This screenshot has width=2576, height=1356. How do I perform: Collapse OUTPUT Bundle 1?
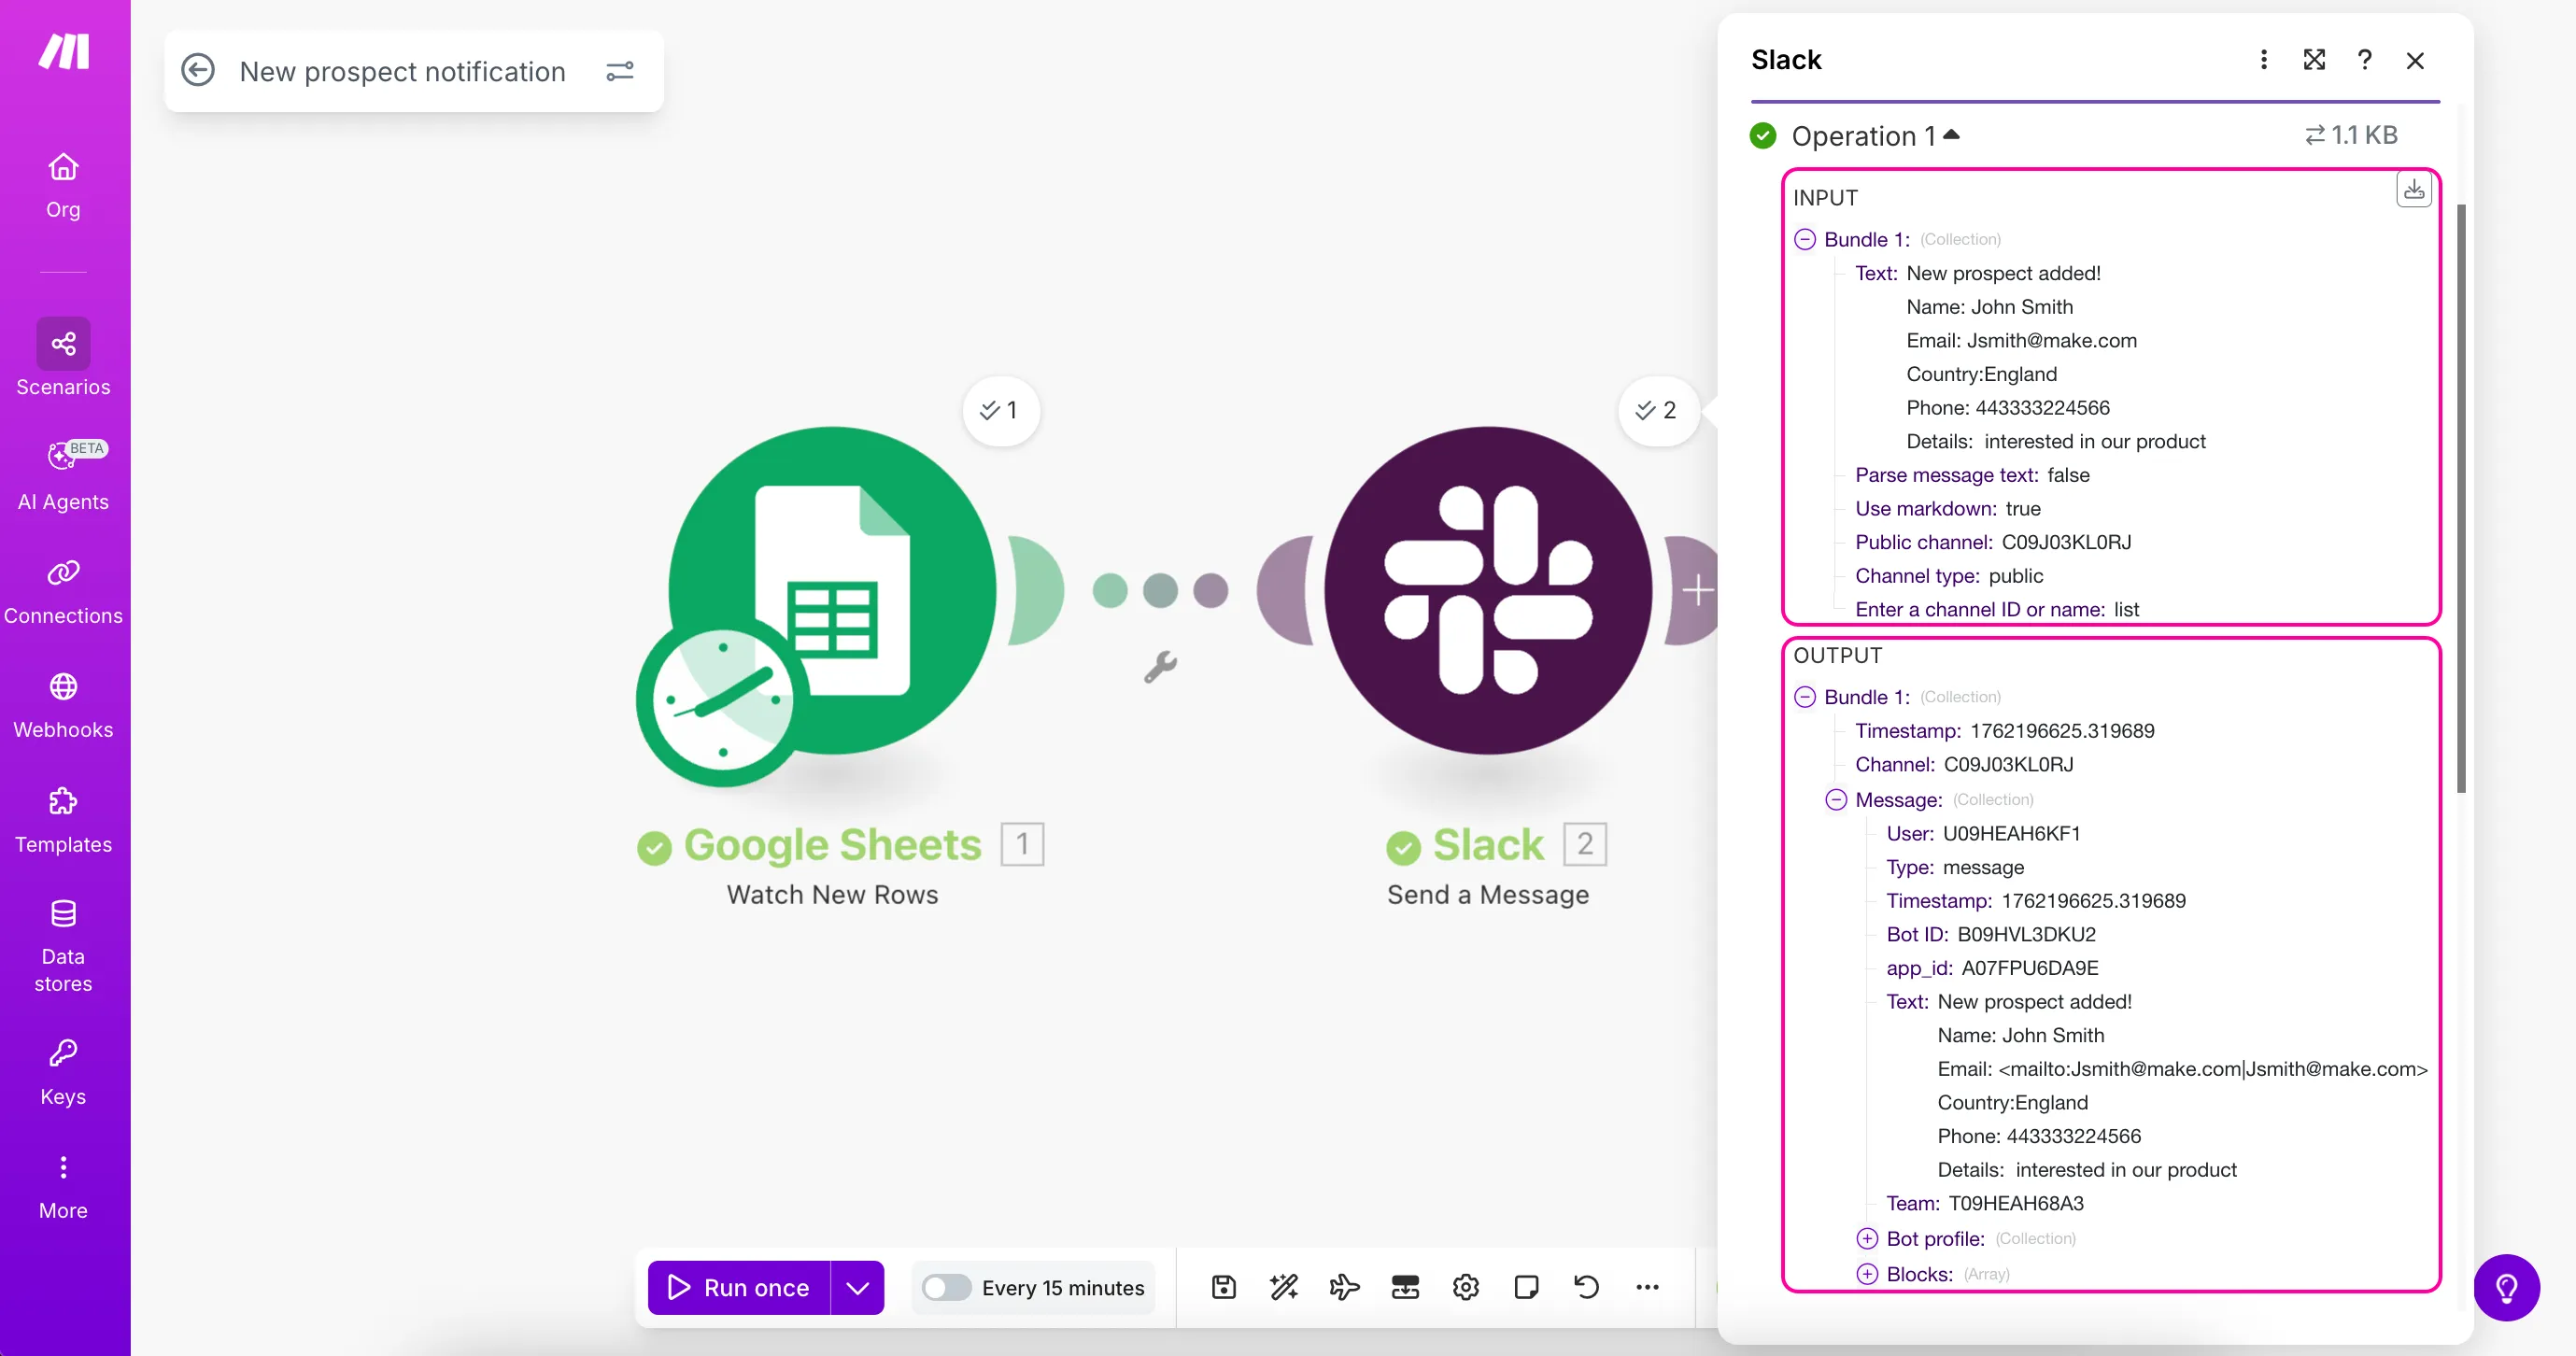tap(1805, 697)
